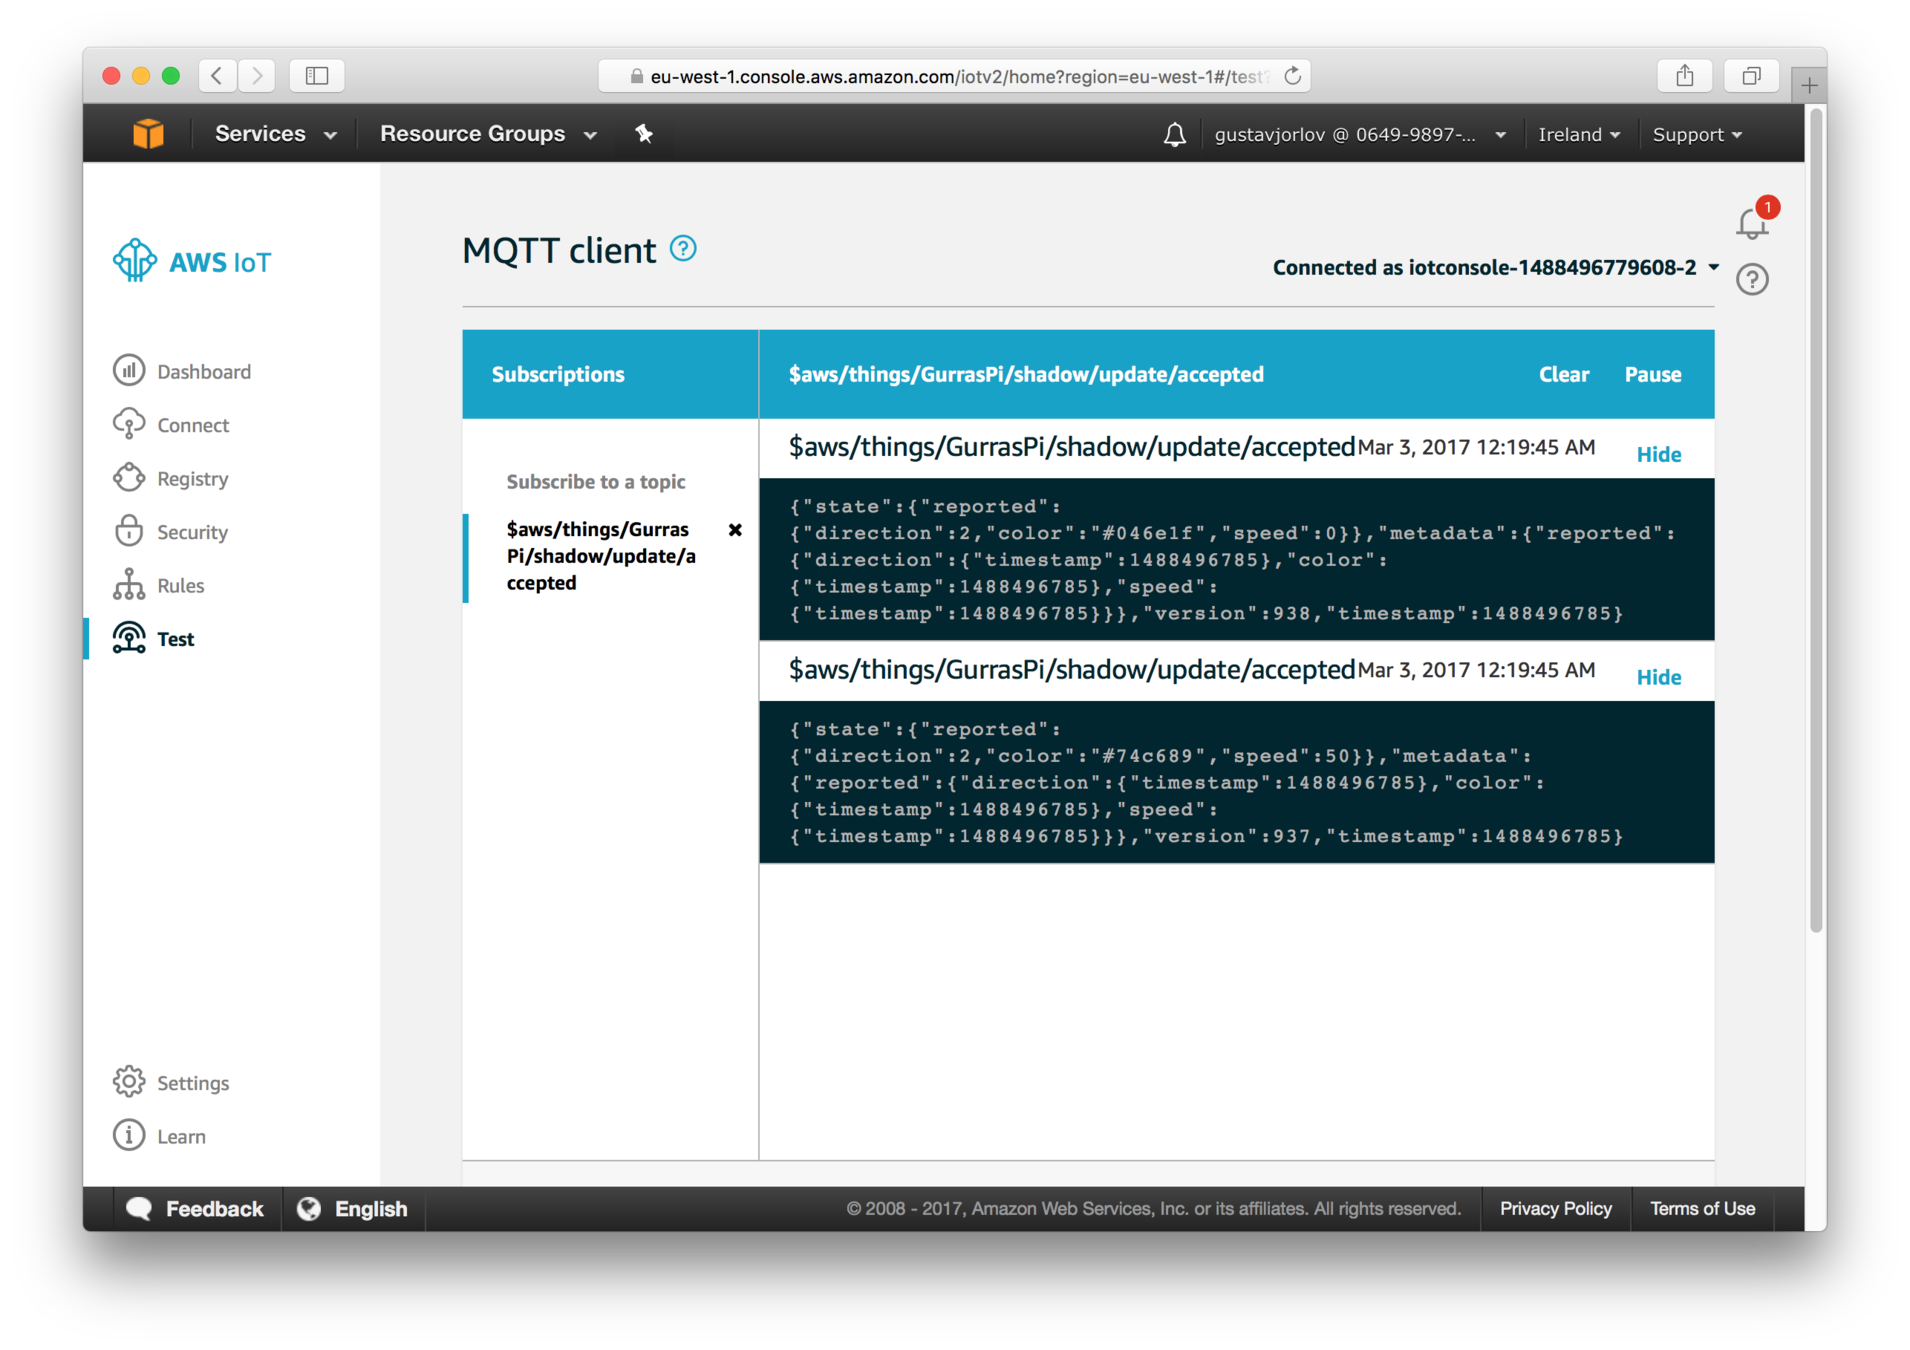The height and width of the screenshot is (1350, 1910).
Task: Open Rules in the sidebar
Action: point(180,585)
